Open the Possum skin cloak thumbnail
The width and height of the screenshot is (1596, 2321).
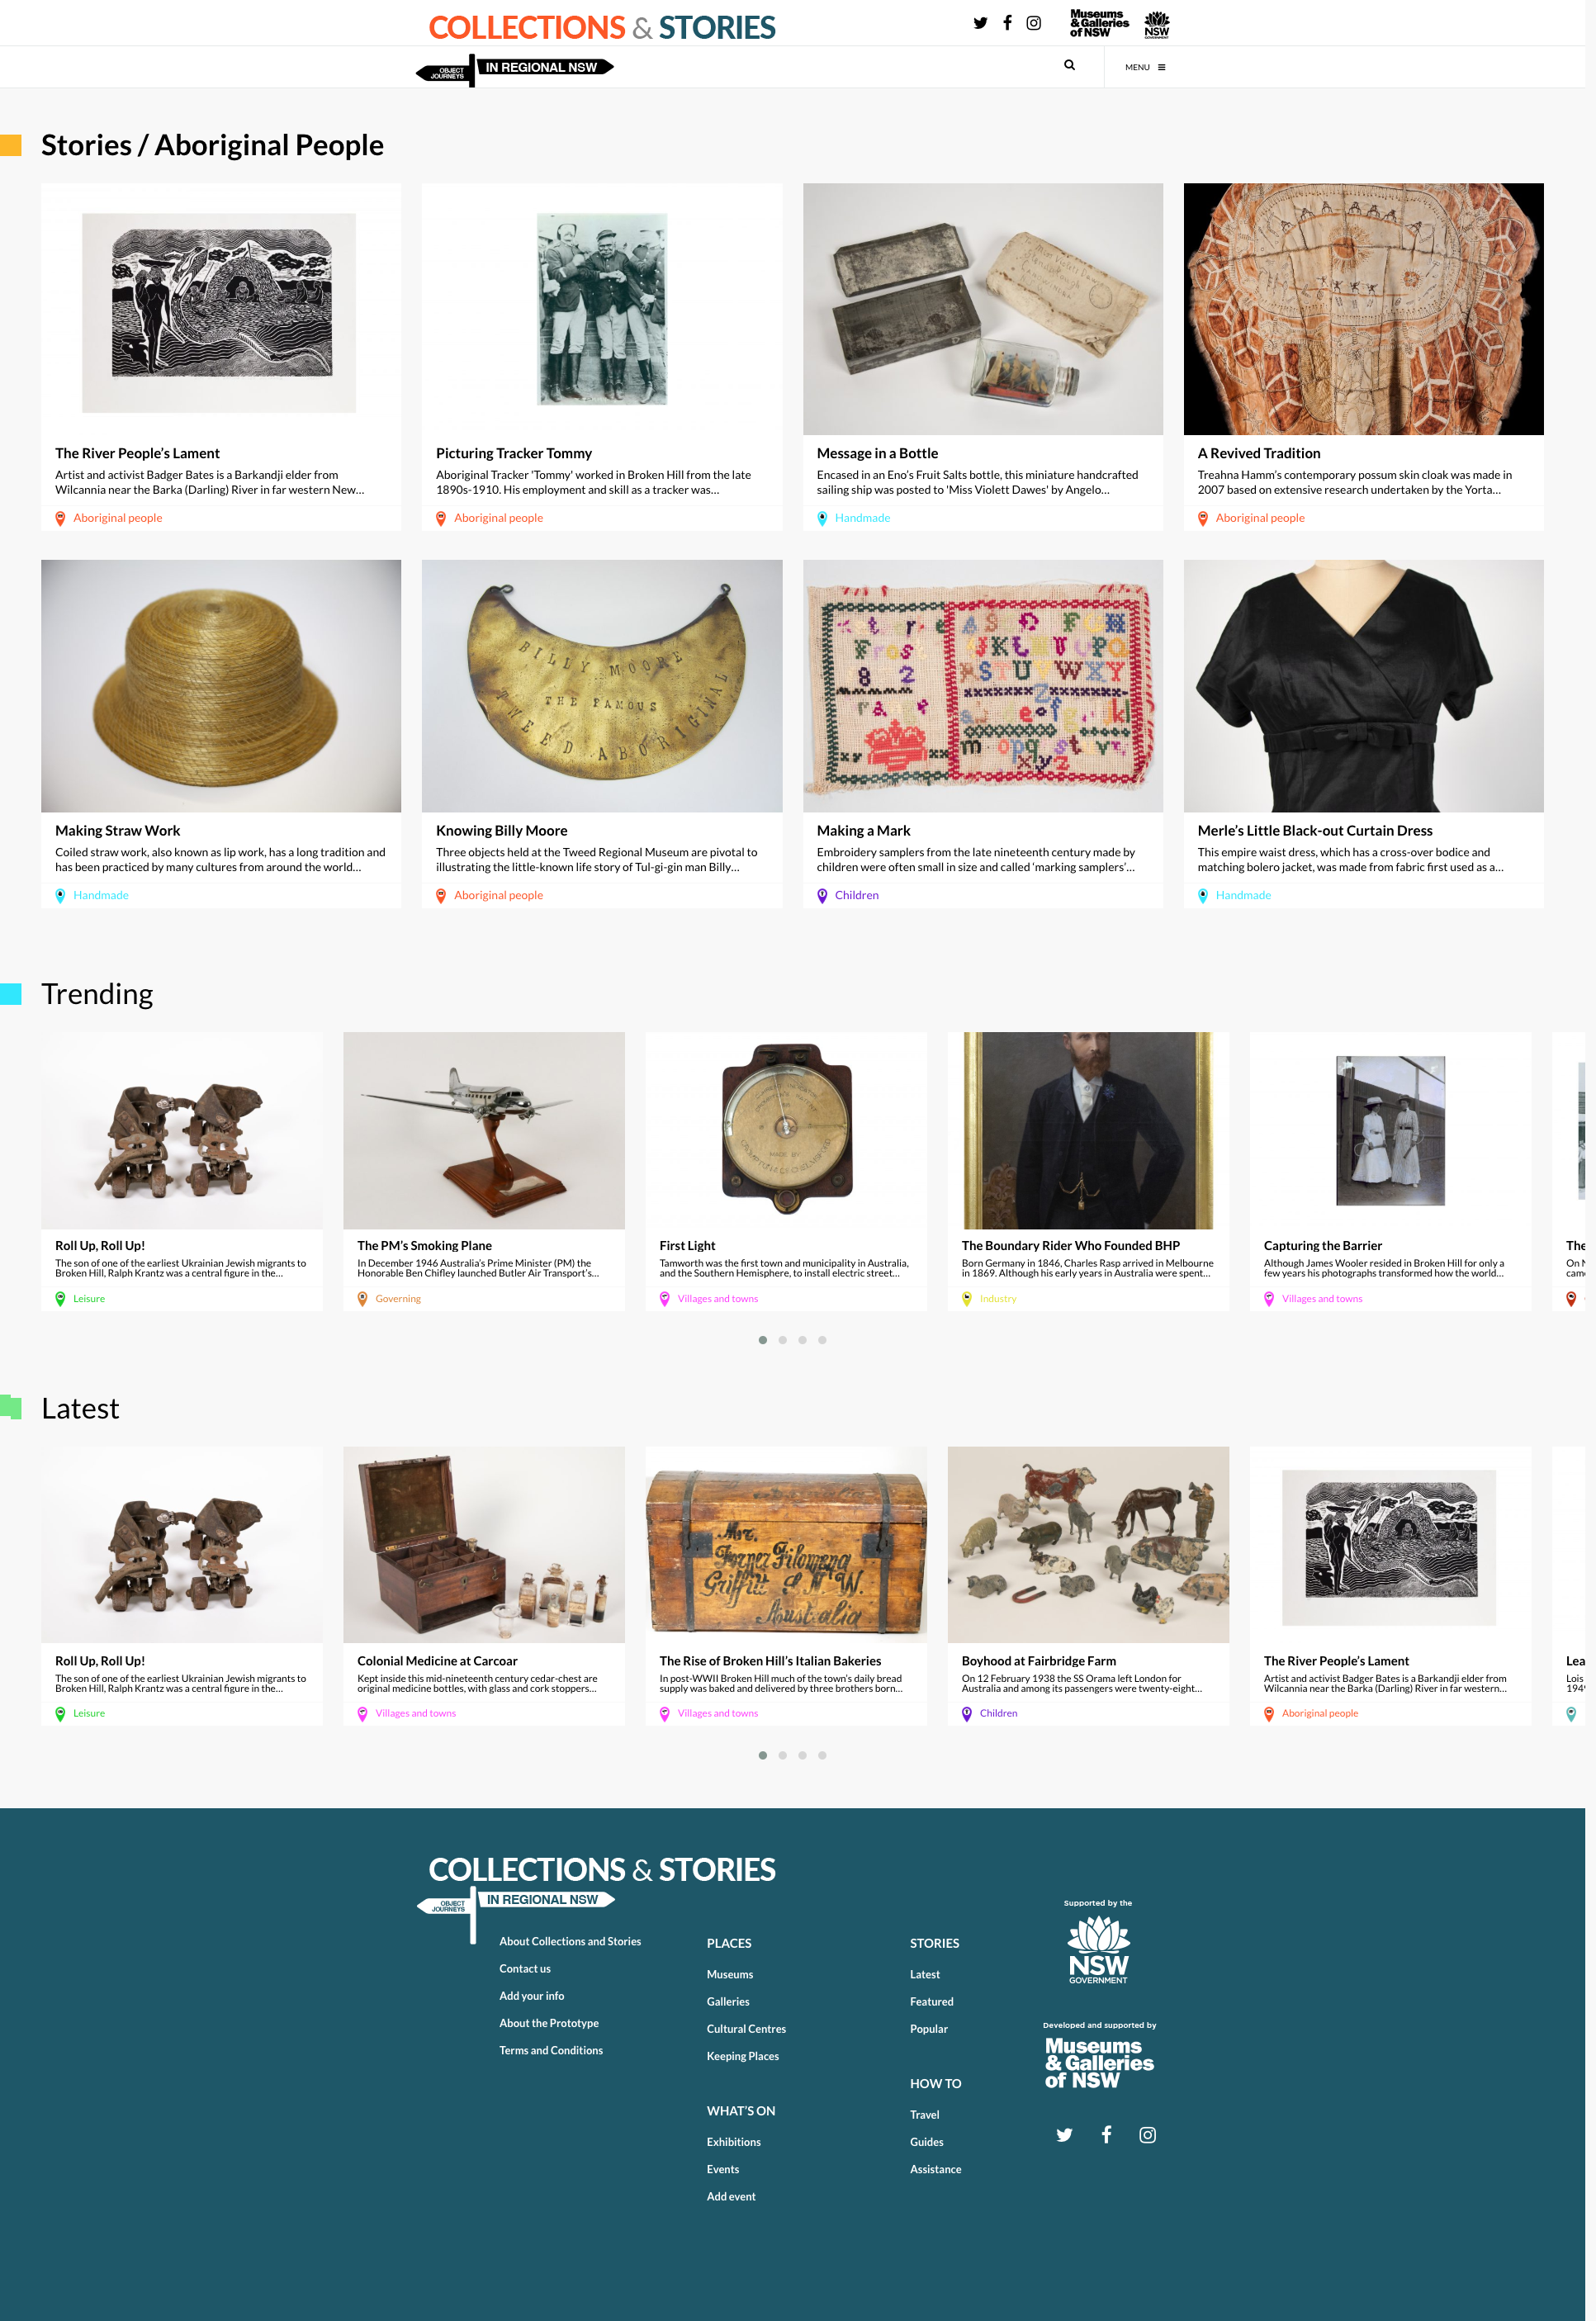[1363, 309]
